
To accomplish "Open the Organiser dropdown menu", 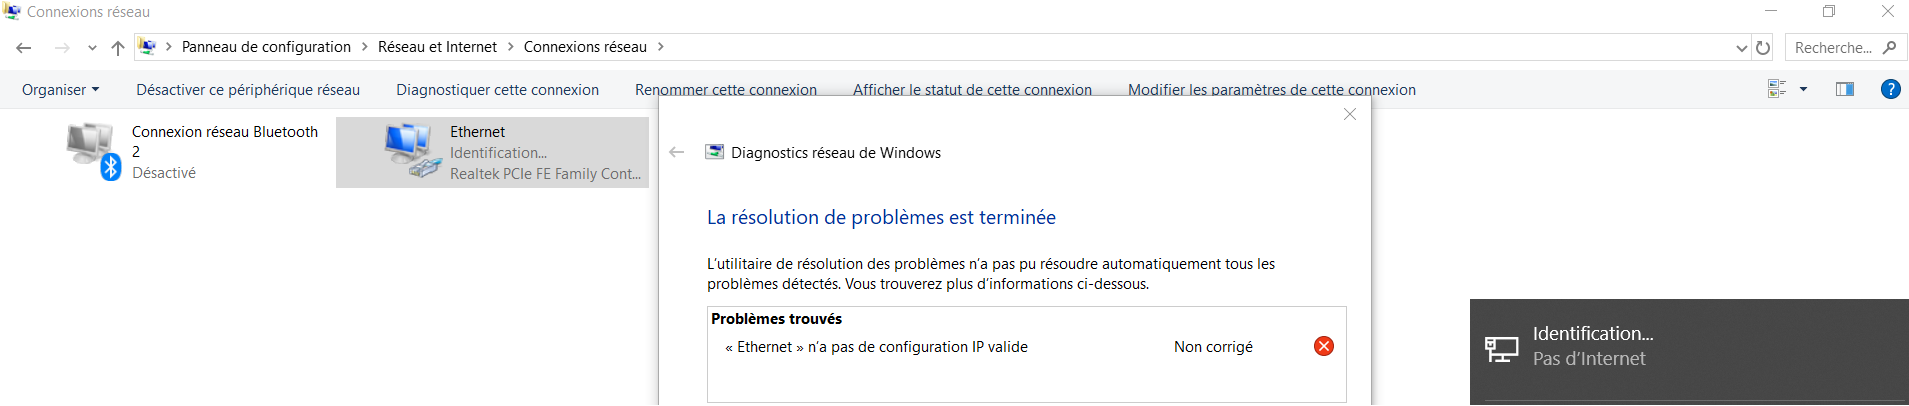I will click(60, 90).
